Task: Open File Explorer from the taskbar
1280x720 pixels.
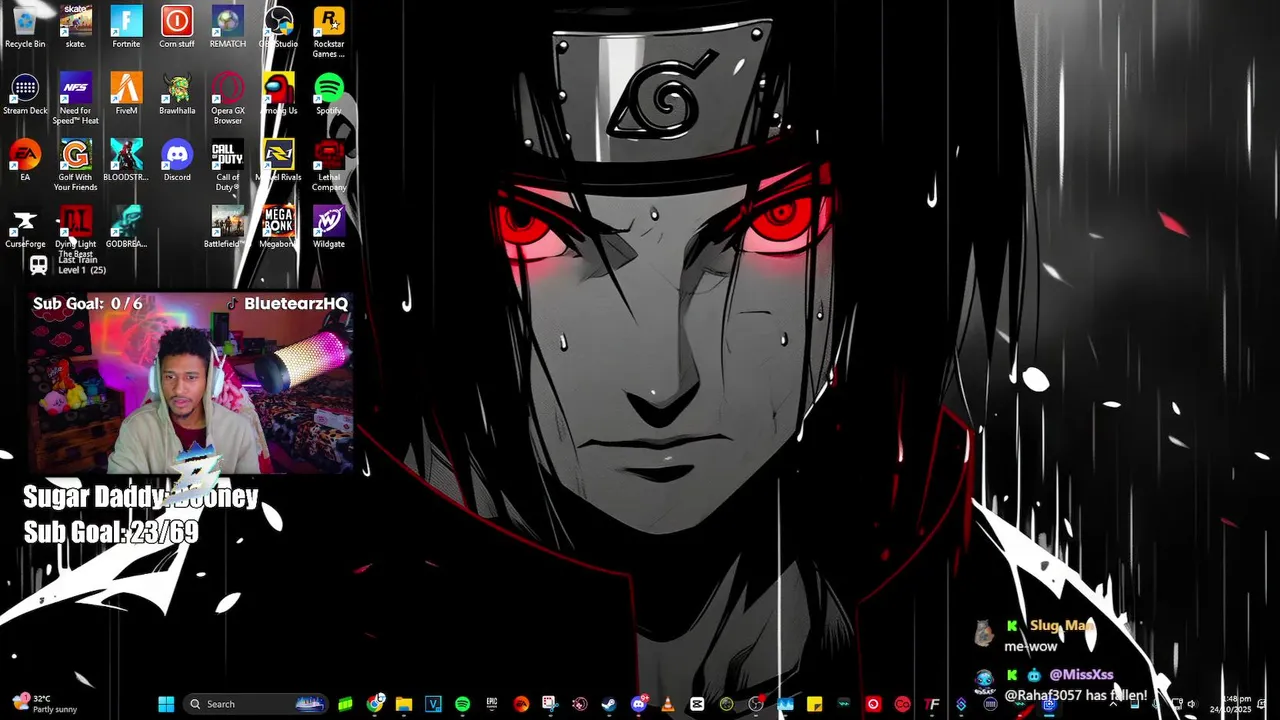Action: pyautogui.click(x=404, y=704)
